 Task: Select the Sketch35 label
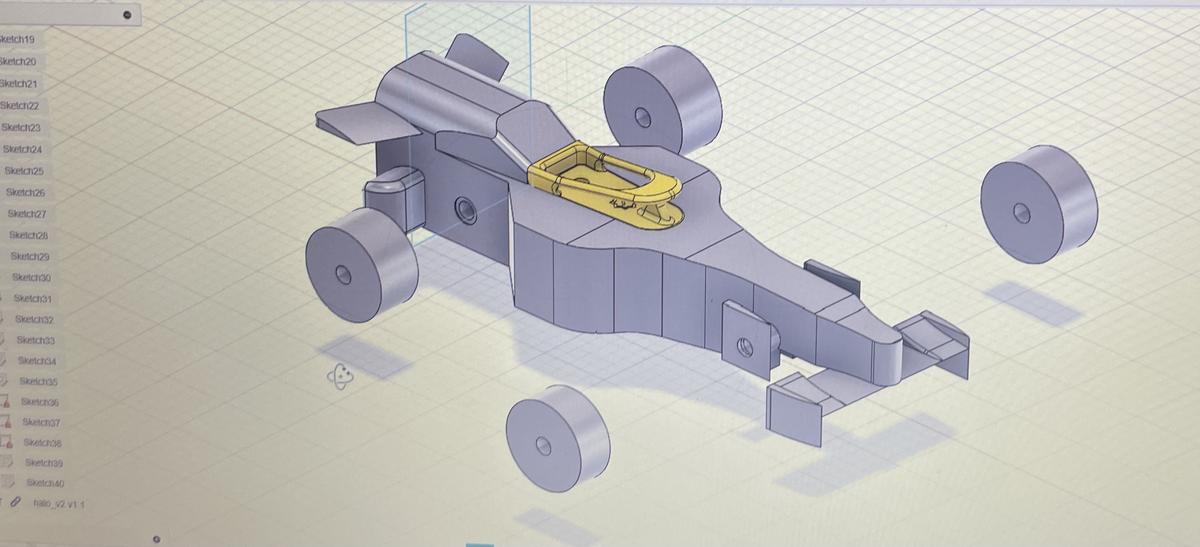(x=39, y=382)
